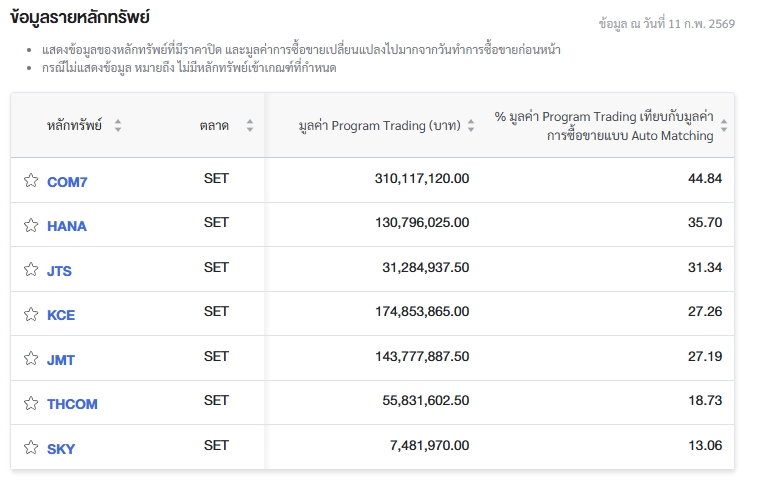The image size is (758, 489).
Task: Go to the JTS stock page
Action: point(59,270)
